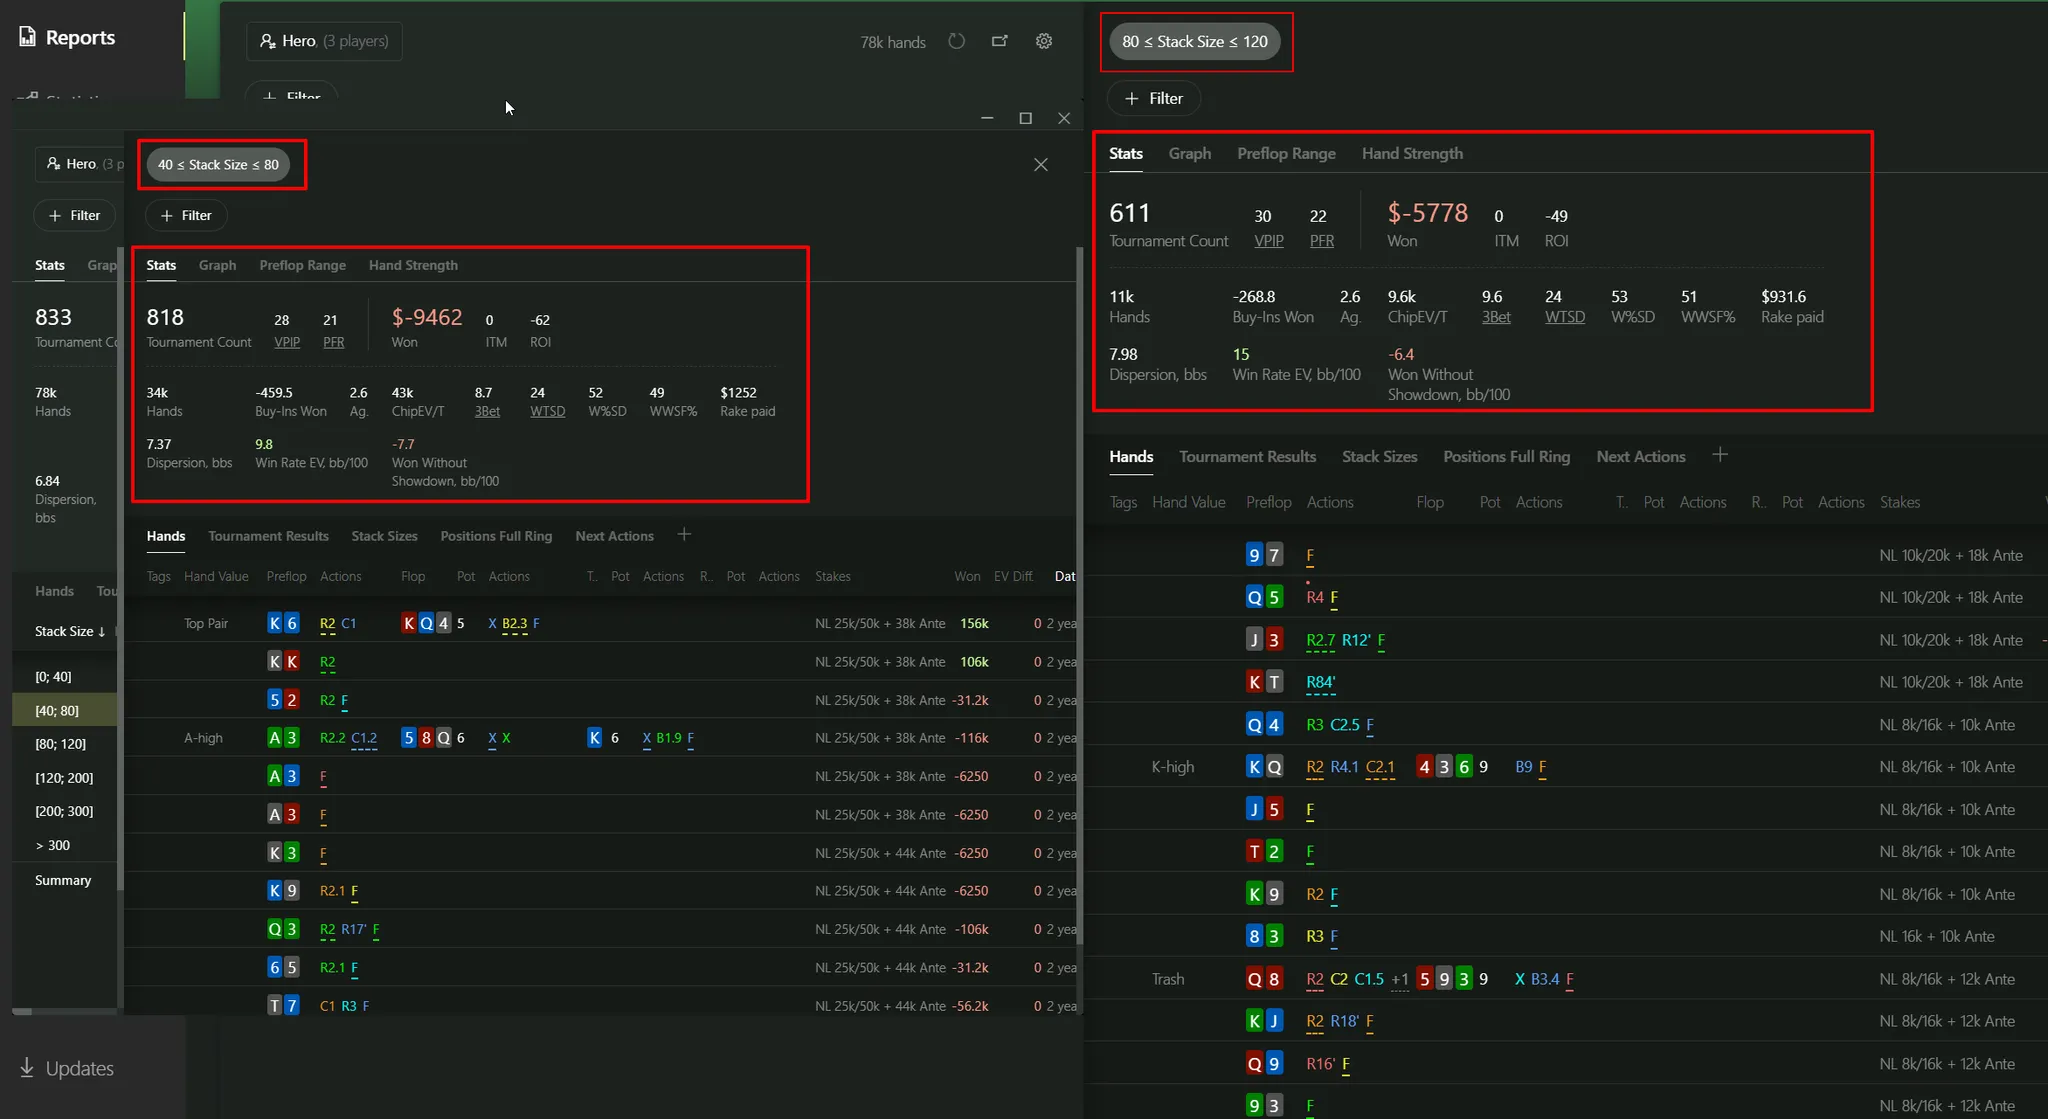Click the underlined VPIP stat link on right

point(1268,241)
